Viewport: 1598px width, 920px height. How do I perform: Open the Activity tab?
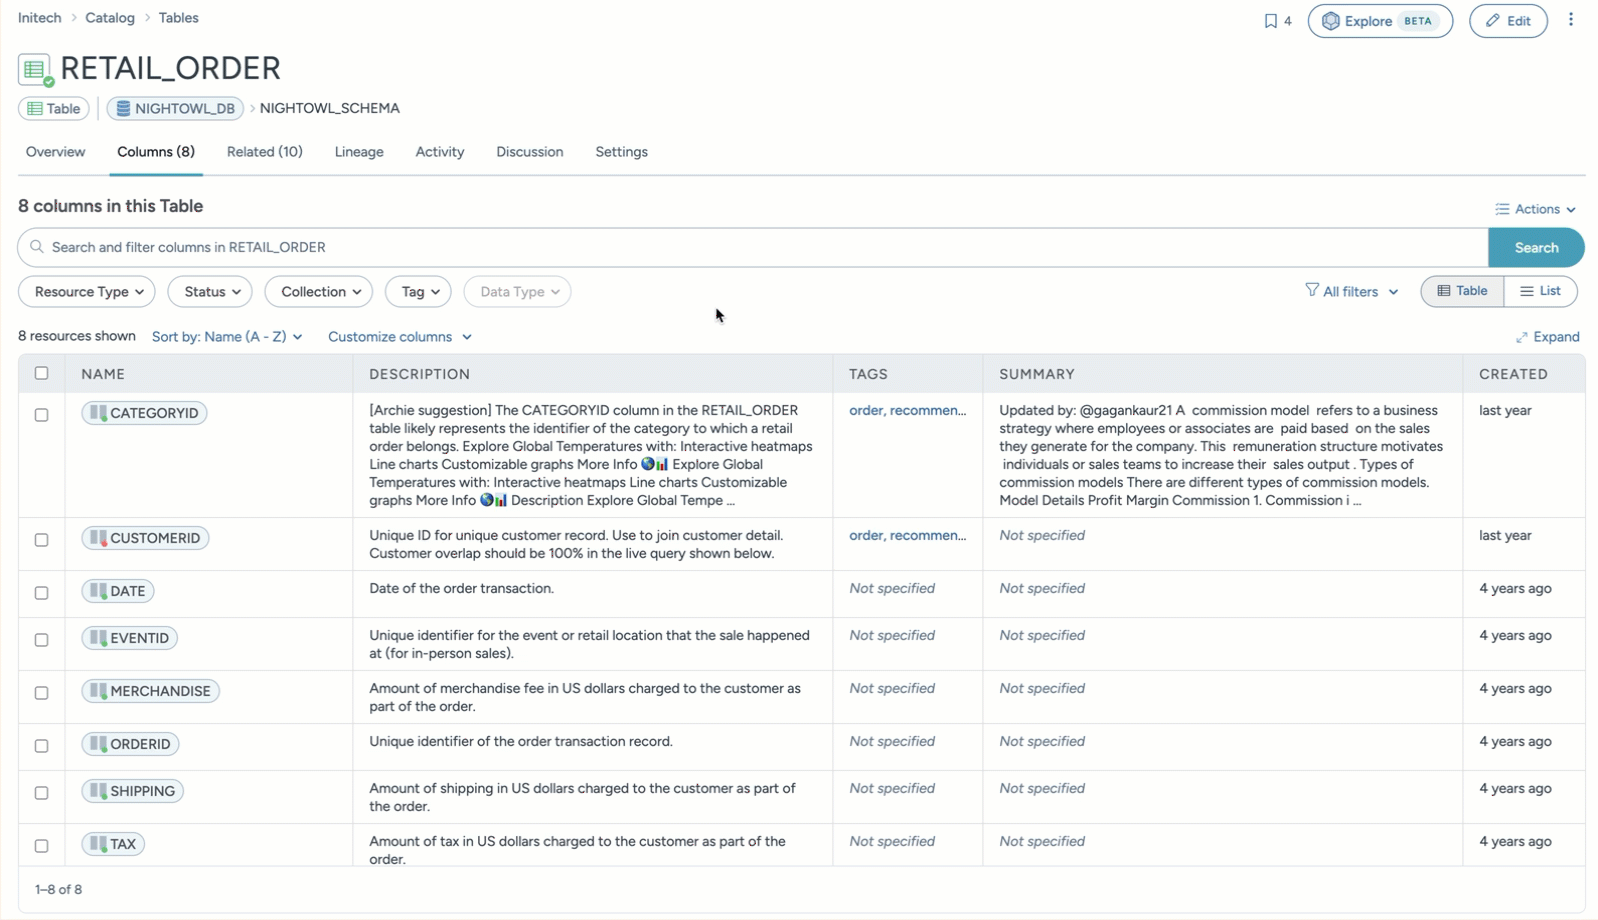pyautogui.click(x=440, y=152)
